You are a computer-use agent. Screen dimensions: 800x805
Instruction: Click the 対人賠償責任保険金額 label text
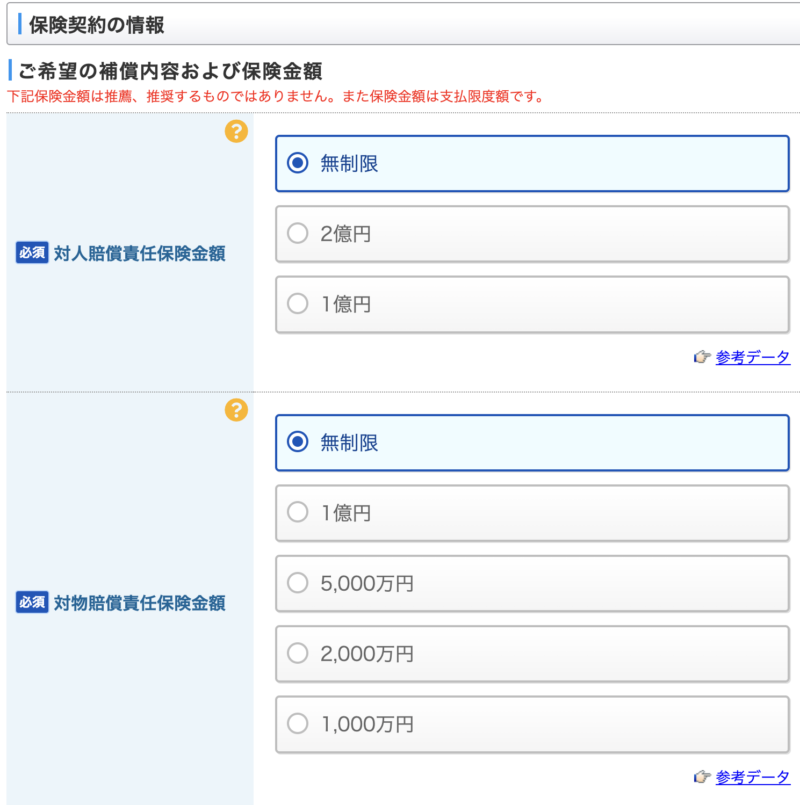pyautogui.click(x=140, y=253)
